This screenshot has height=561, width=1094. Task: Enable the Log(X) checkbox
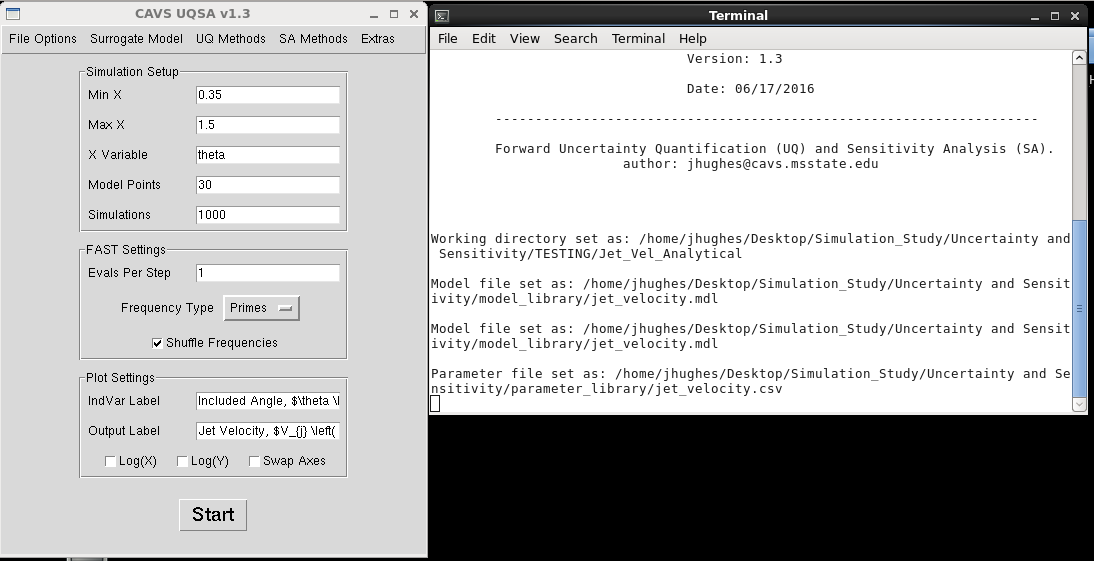pyautogui.click(x=111, y=462)
